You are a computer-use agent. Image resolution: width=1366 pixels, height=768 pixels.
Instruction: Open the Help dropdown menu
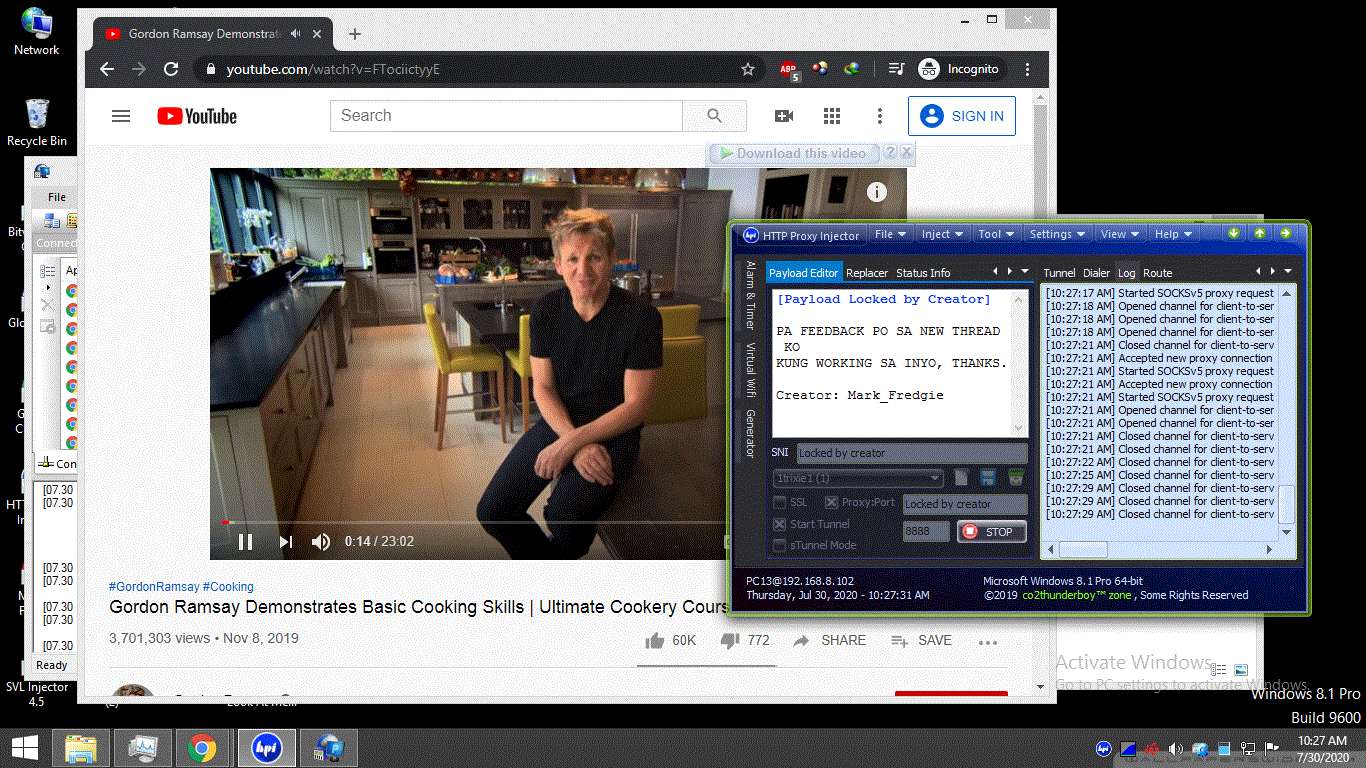pyautogui.click(x=1173, y=234)
